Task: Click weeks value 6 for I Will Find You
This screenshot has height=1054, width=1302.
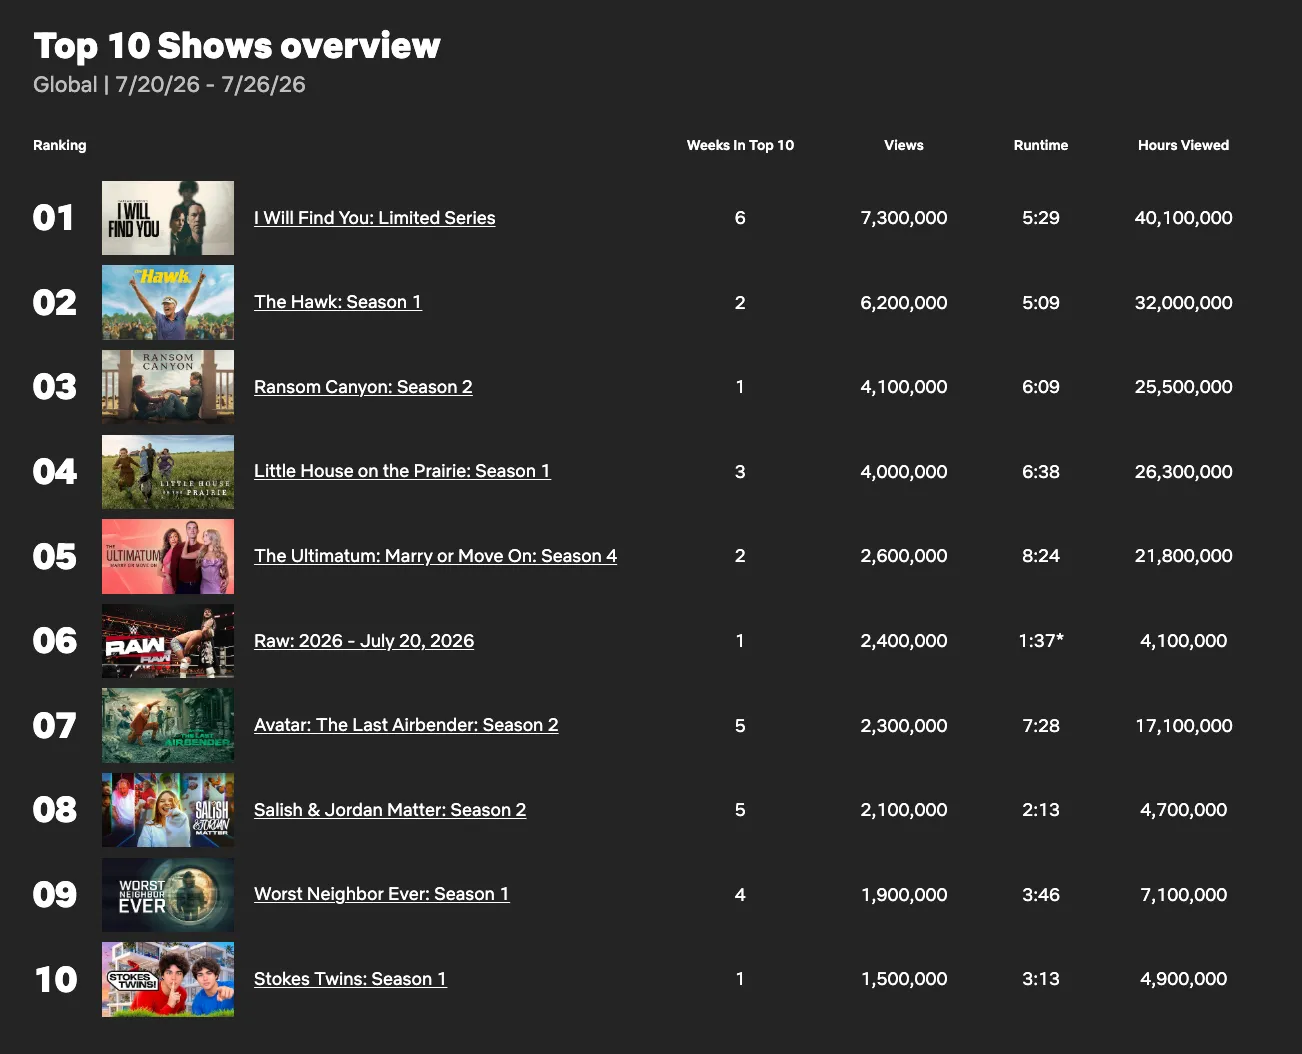Action: pyautogui.click(x=740, y=218)
